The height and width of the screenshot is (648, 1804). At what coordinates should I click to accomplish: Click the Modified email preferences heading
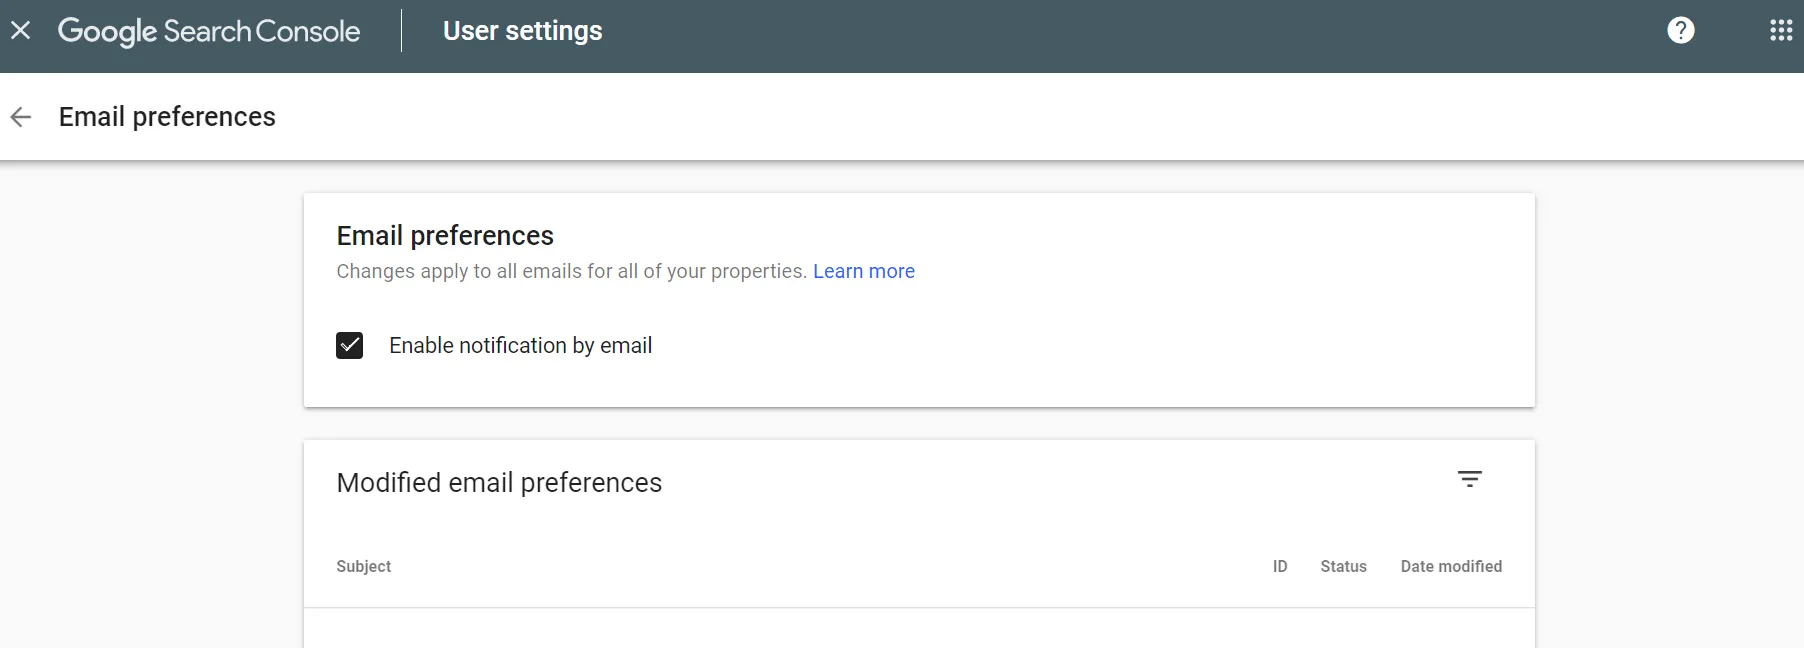tap(499, 482)
